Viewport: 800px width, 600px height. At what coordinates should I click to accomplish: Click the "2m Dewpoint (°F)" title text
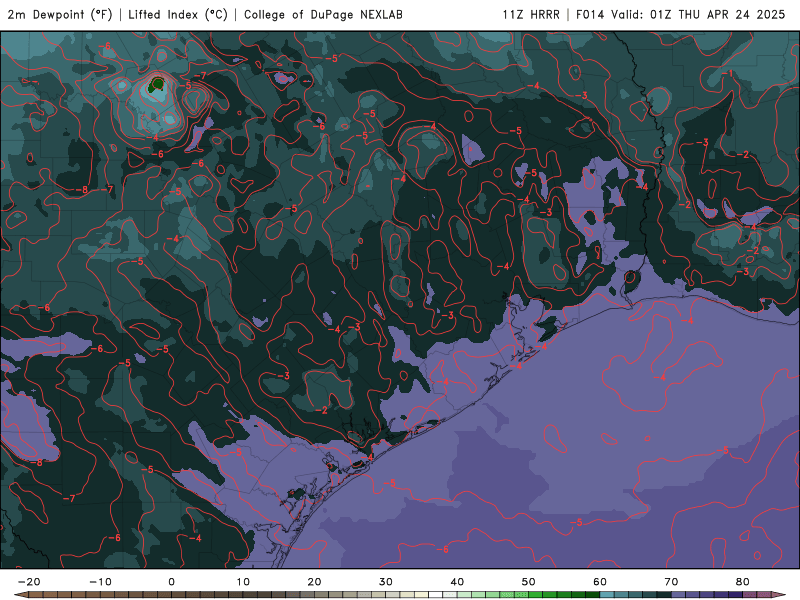point(60,14)
